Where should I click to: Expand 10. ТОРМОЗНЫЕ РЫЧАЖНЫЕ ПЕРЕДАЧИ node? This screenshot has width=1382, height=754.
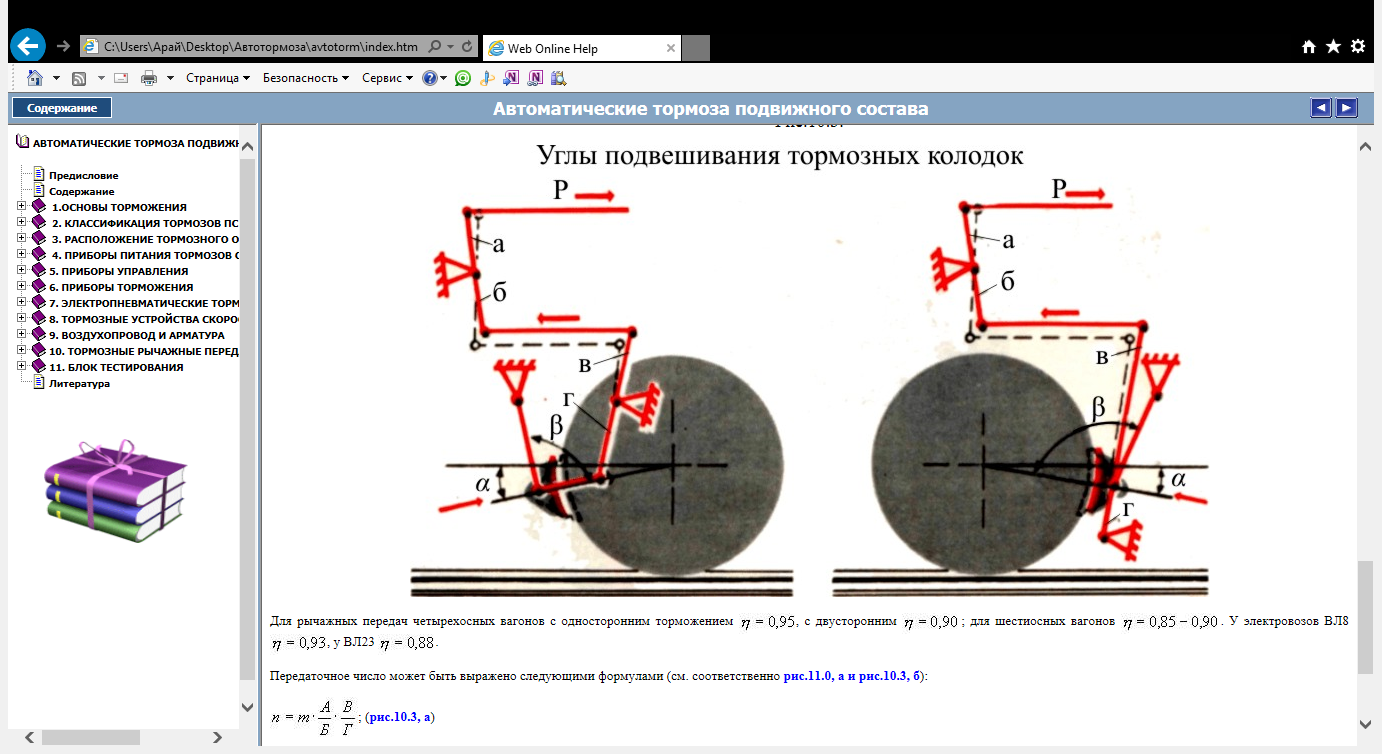pos(22,351)
